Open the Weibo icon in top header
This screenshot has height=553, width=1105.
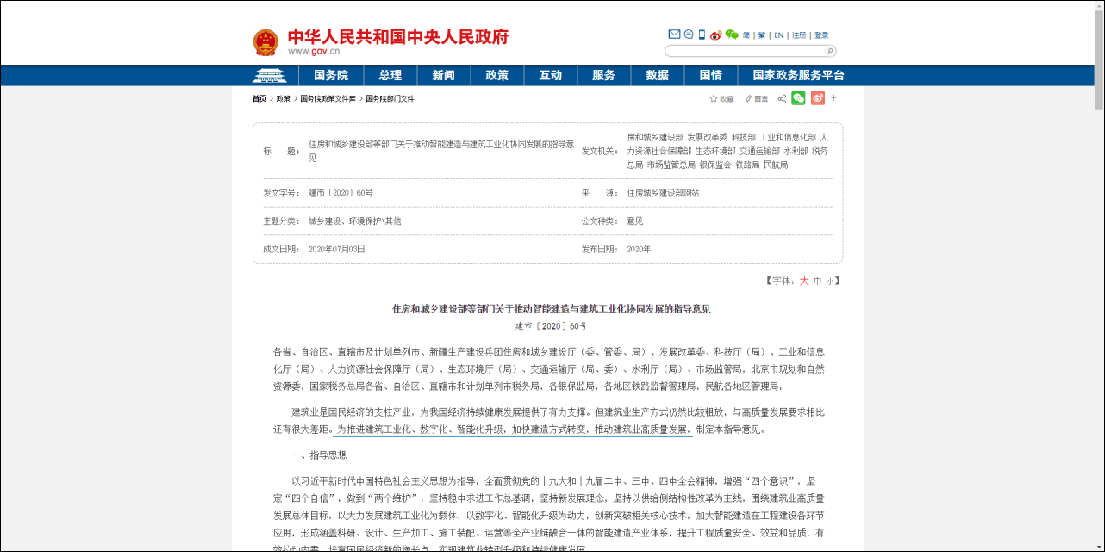(715, 35)
